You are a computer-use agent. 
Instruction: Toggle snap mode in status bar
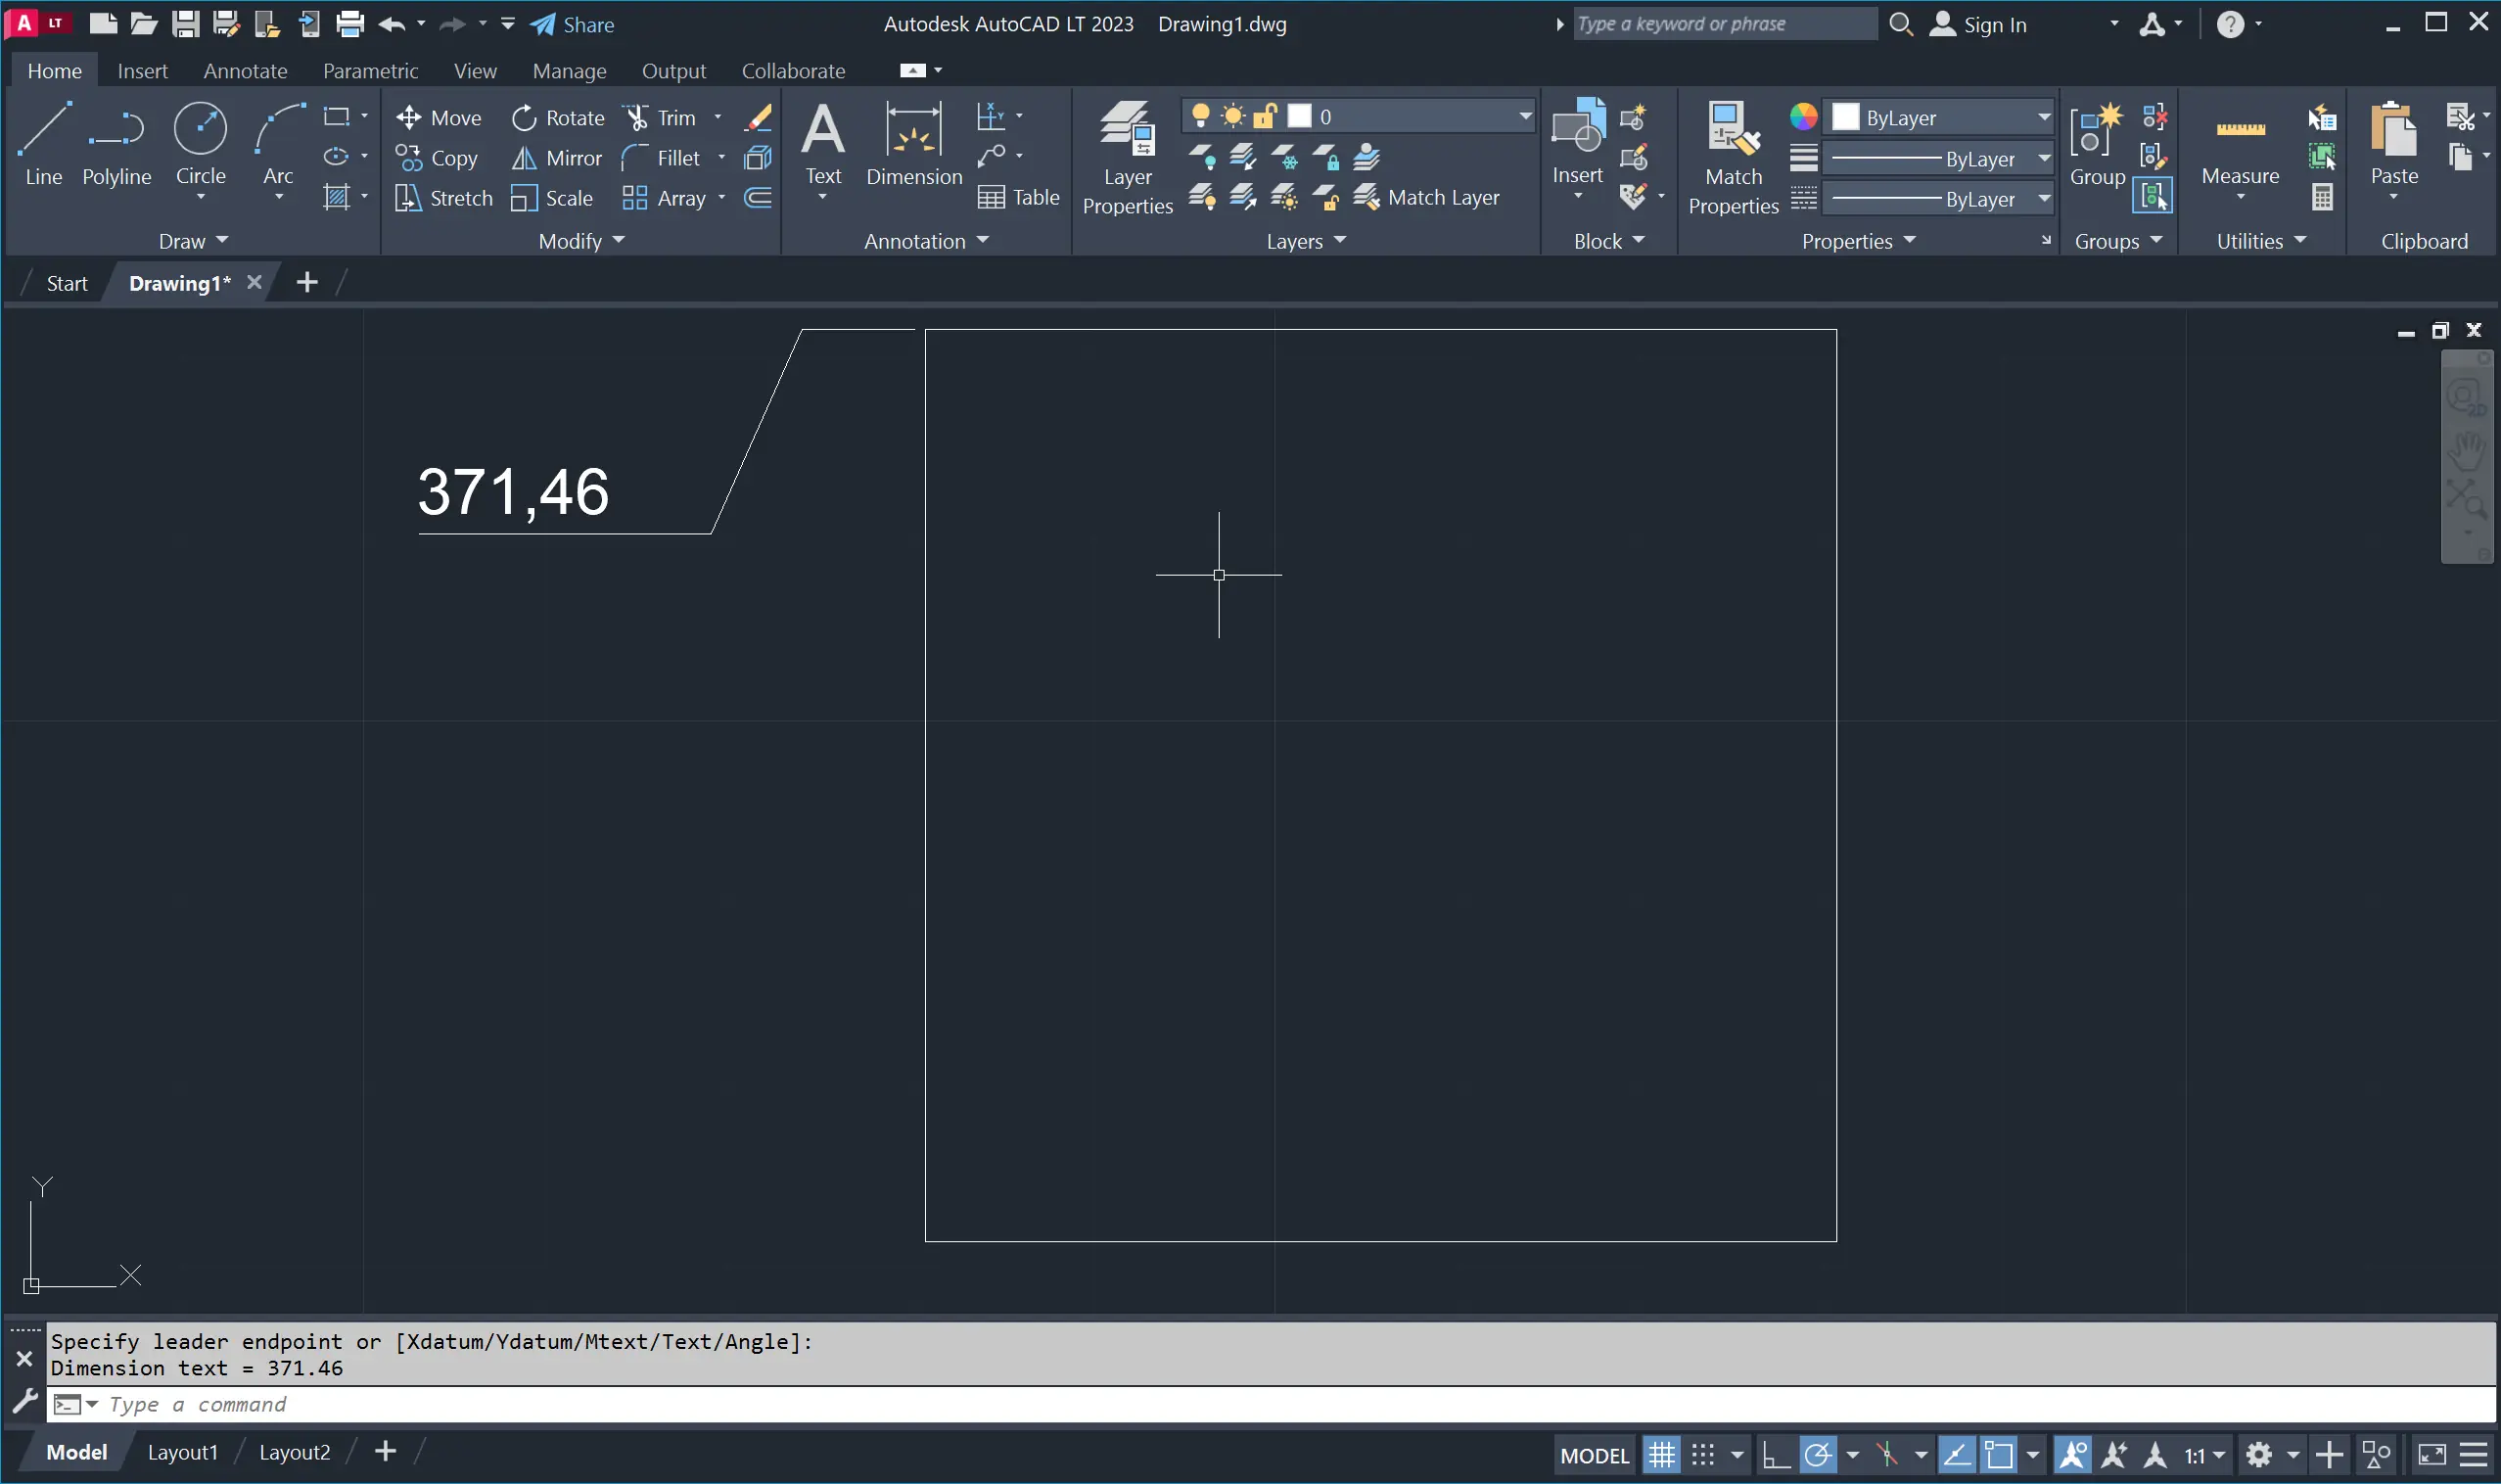tap(1702, 1455)
